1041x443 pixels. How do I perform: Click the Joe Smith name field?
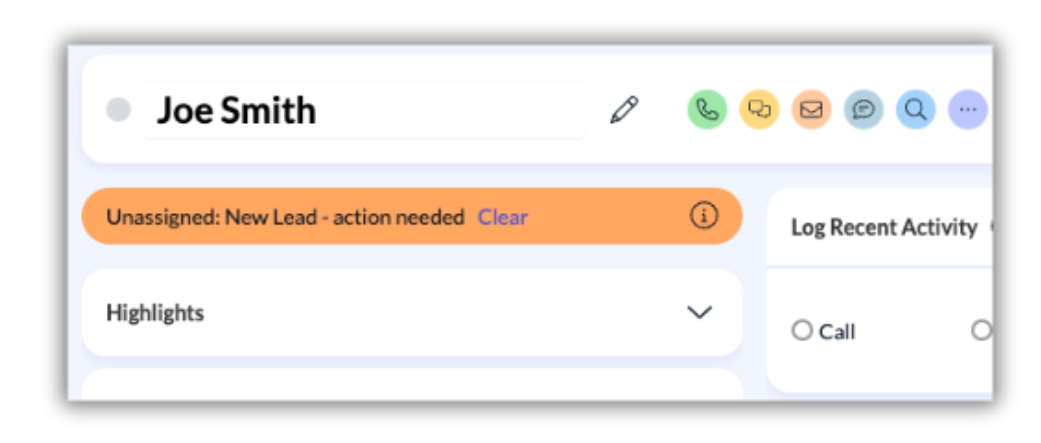364,110
